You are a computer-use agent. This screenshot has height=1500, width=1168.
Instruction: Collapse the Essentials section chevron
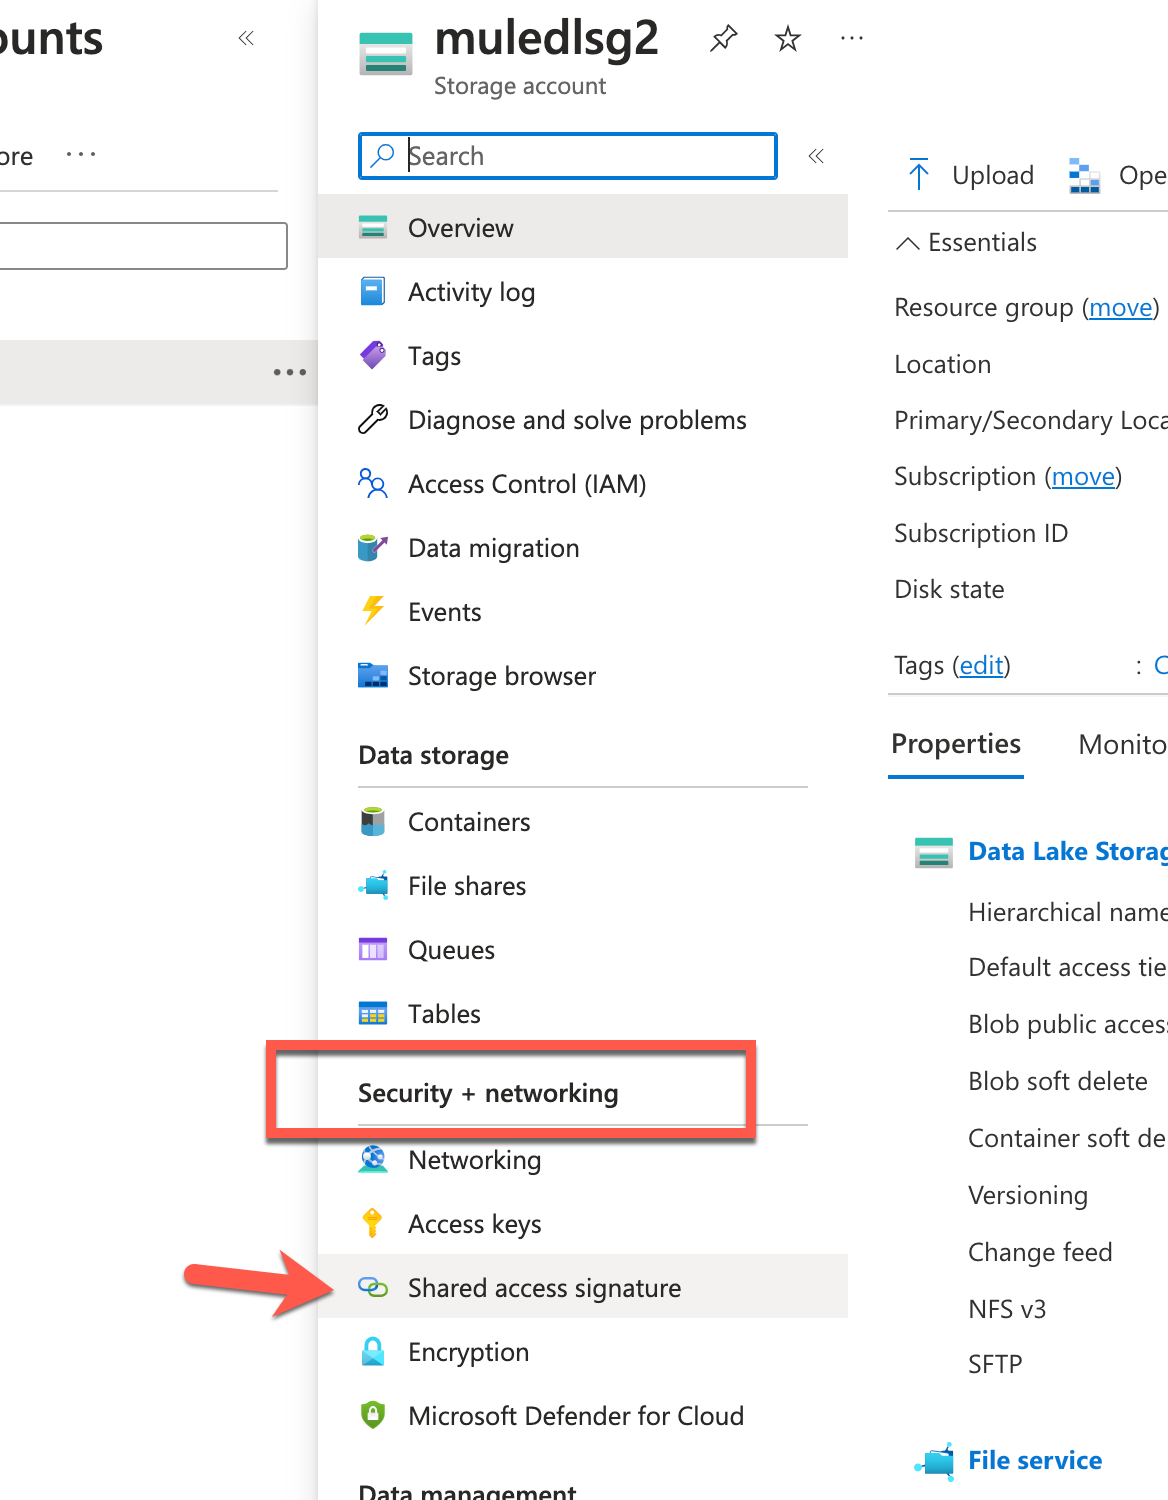pos(908,242)
